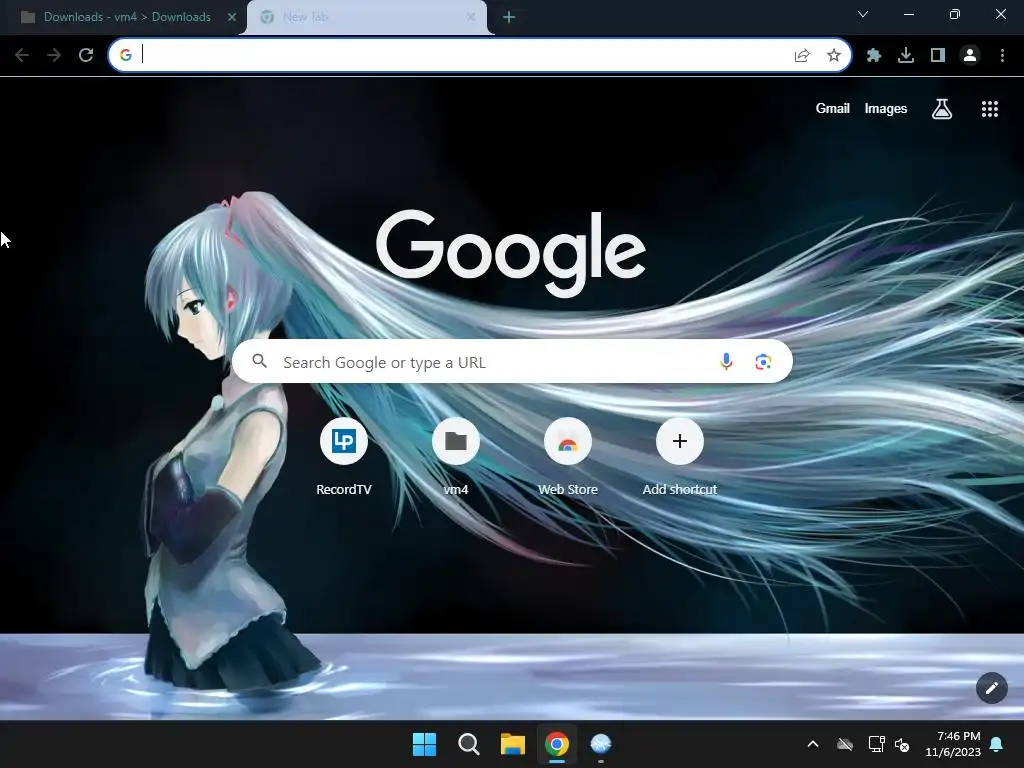Viewport: 1024px width, 768px height.
Task: Open the profile avatar menu
Action: coord(970,56)
